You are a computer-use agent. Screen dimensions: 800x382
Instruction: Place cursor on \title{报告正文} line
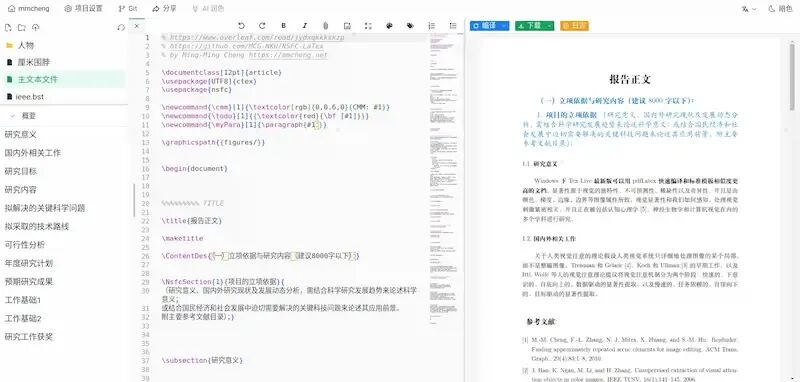point(192,221)
